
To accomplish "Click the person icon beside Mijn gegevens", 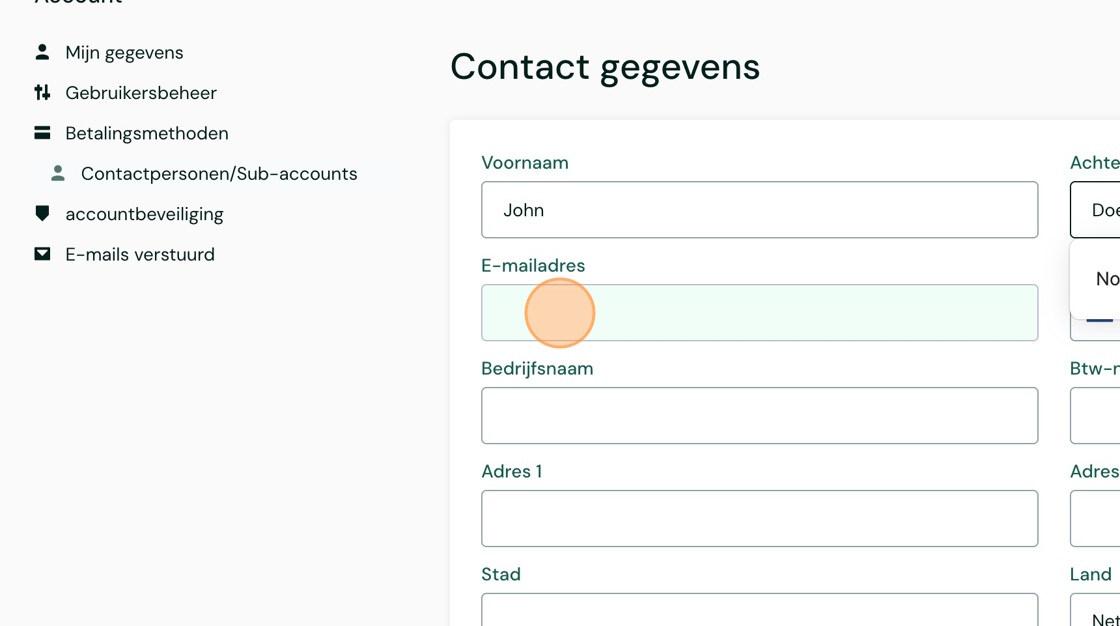I will (42, 52).
